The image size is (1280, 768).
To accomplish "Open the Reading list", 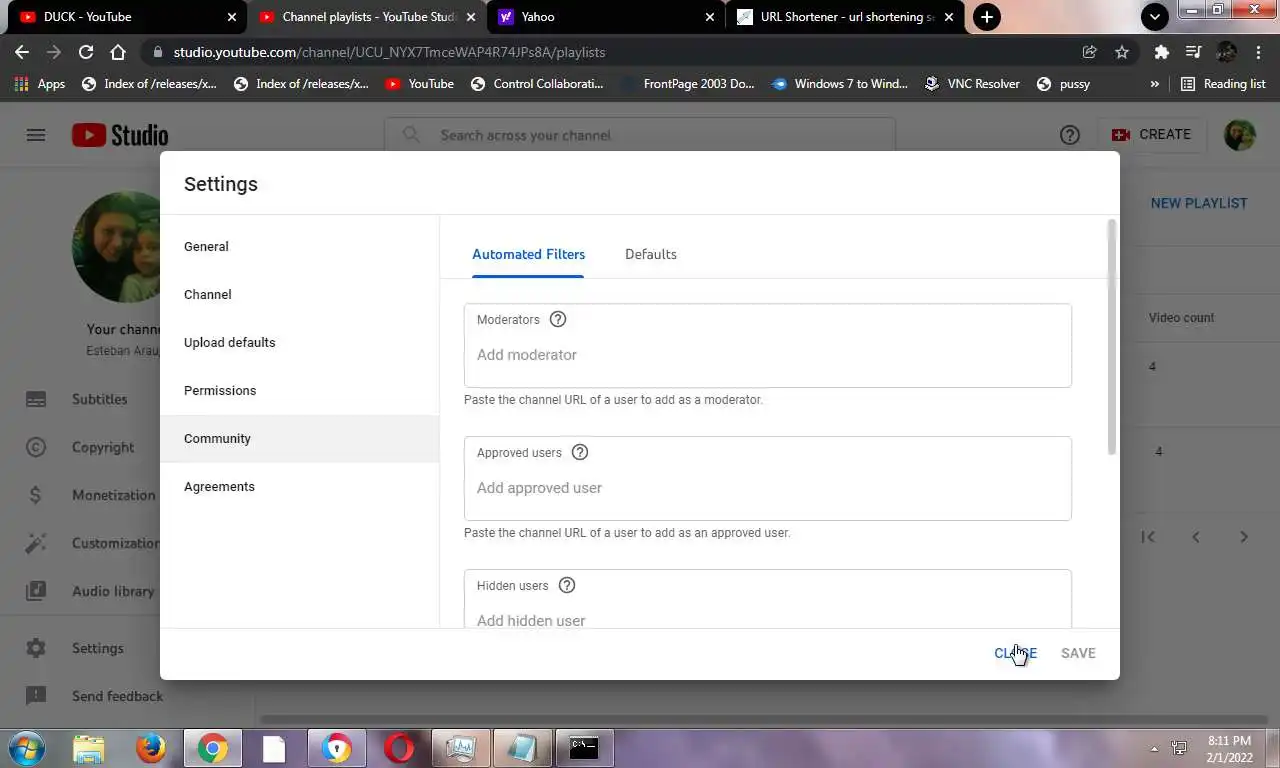I will point(1223,84).
